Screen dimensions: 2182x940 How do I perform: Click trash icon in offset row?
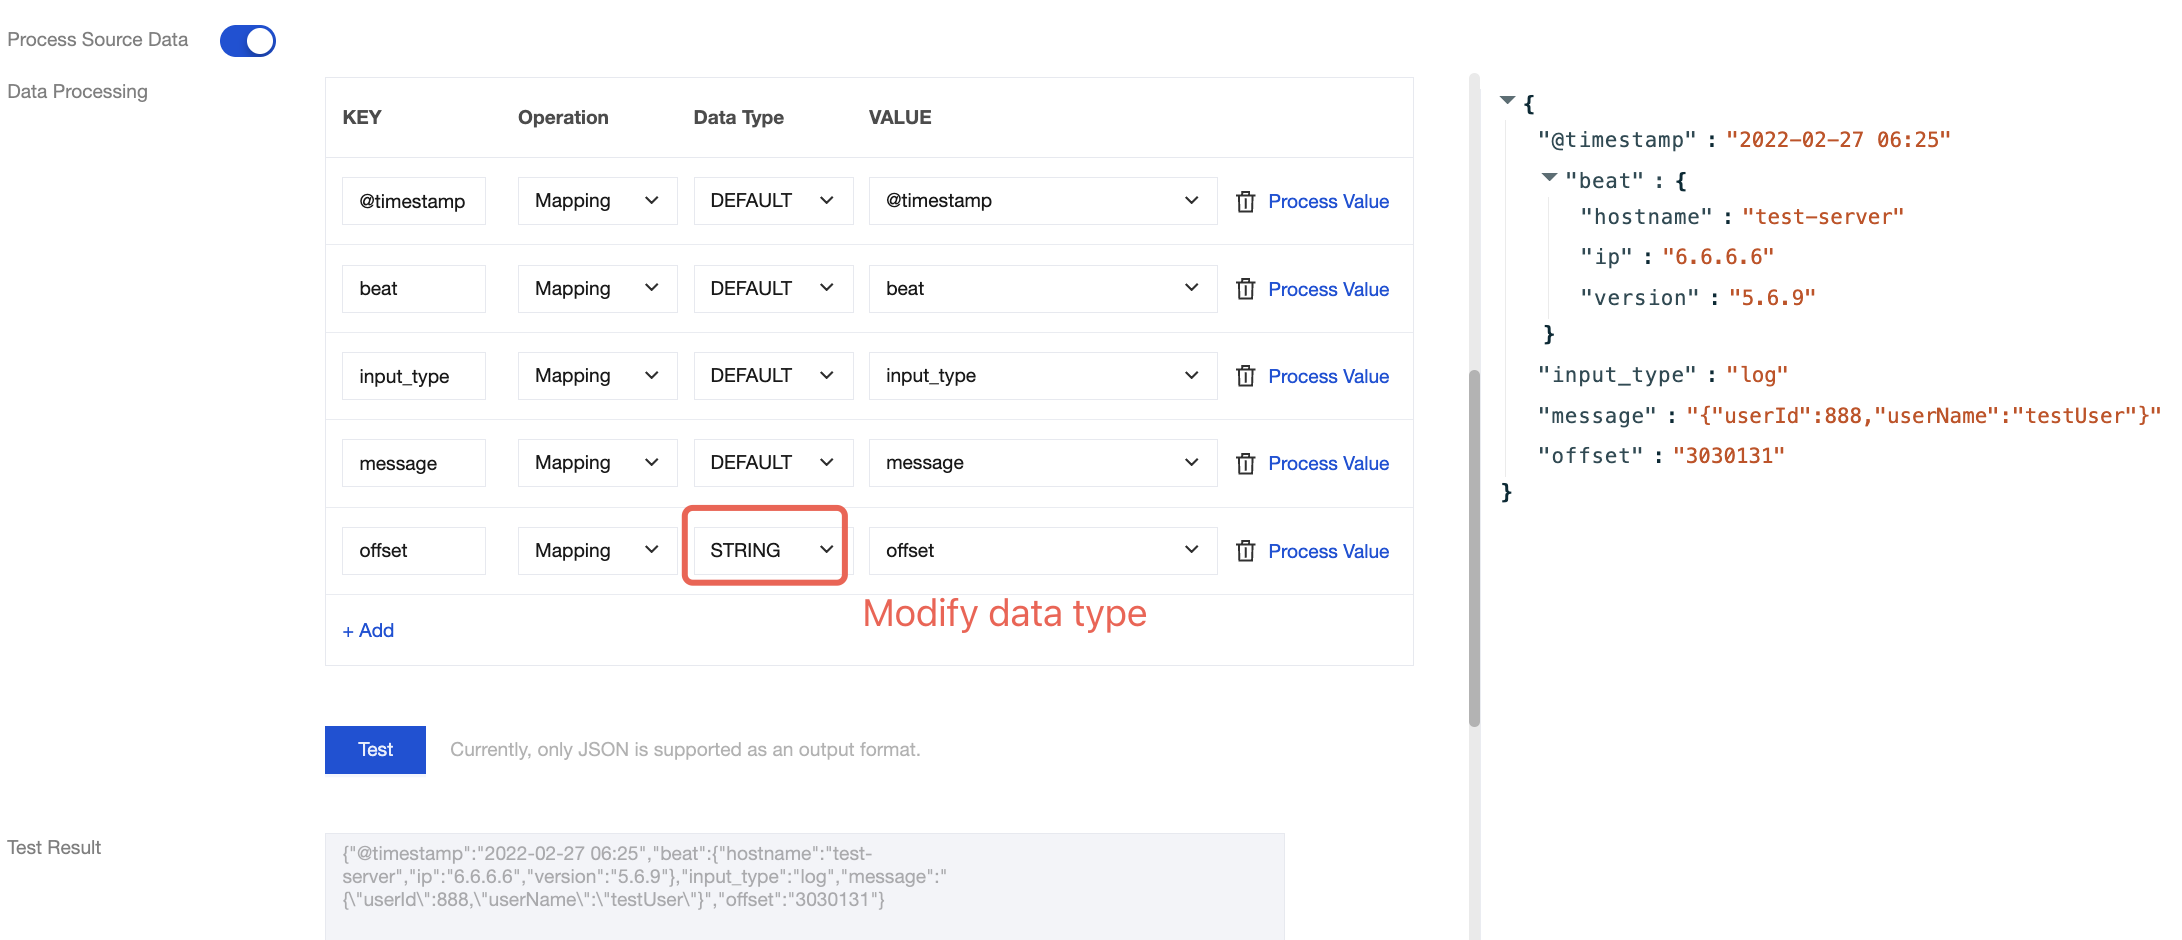[x=1245, y=551]
